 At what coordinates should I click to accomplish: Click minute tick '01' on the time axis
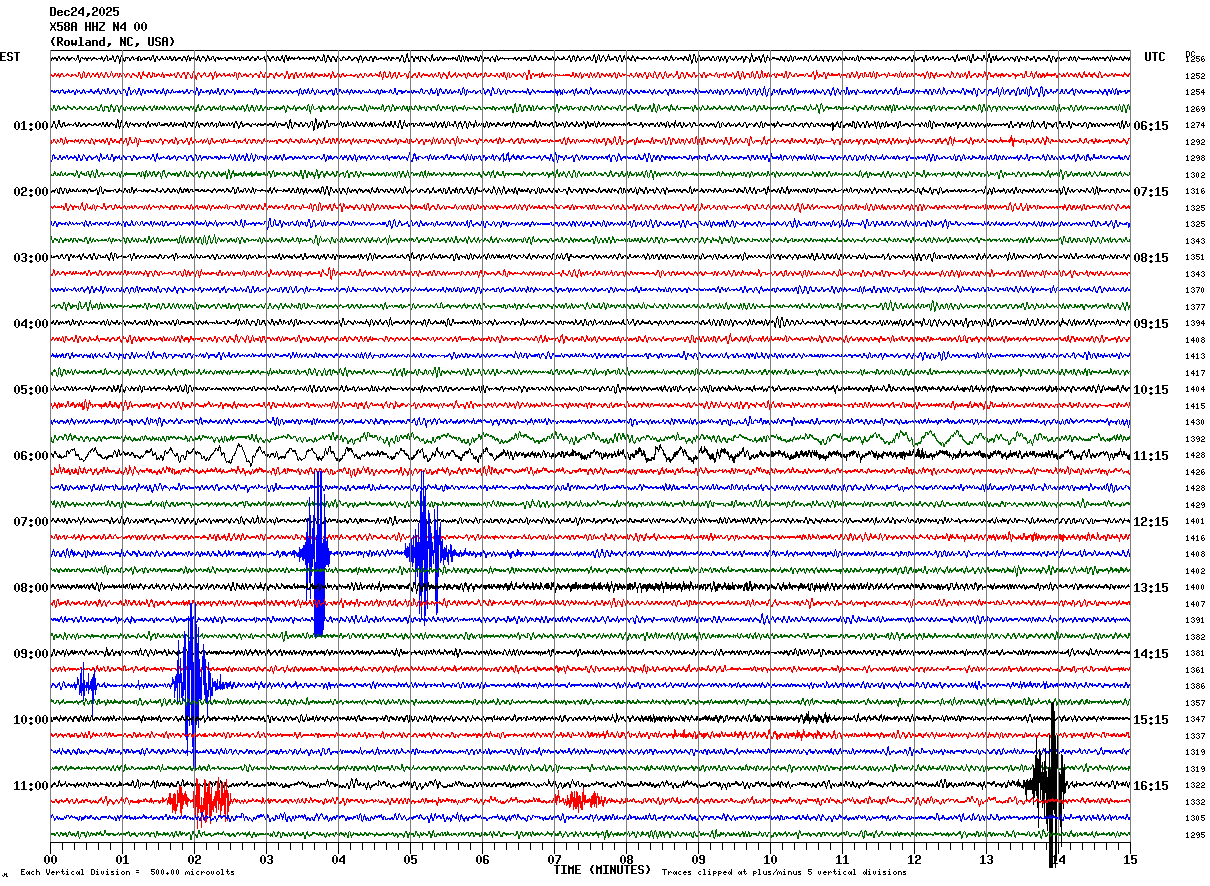[x=122, y=859]
